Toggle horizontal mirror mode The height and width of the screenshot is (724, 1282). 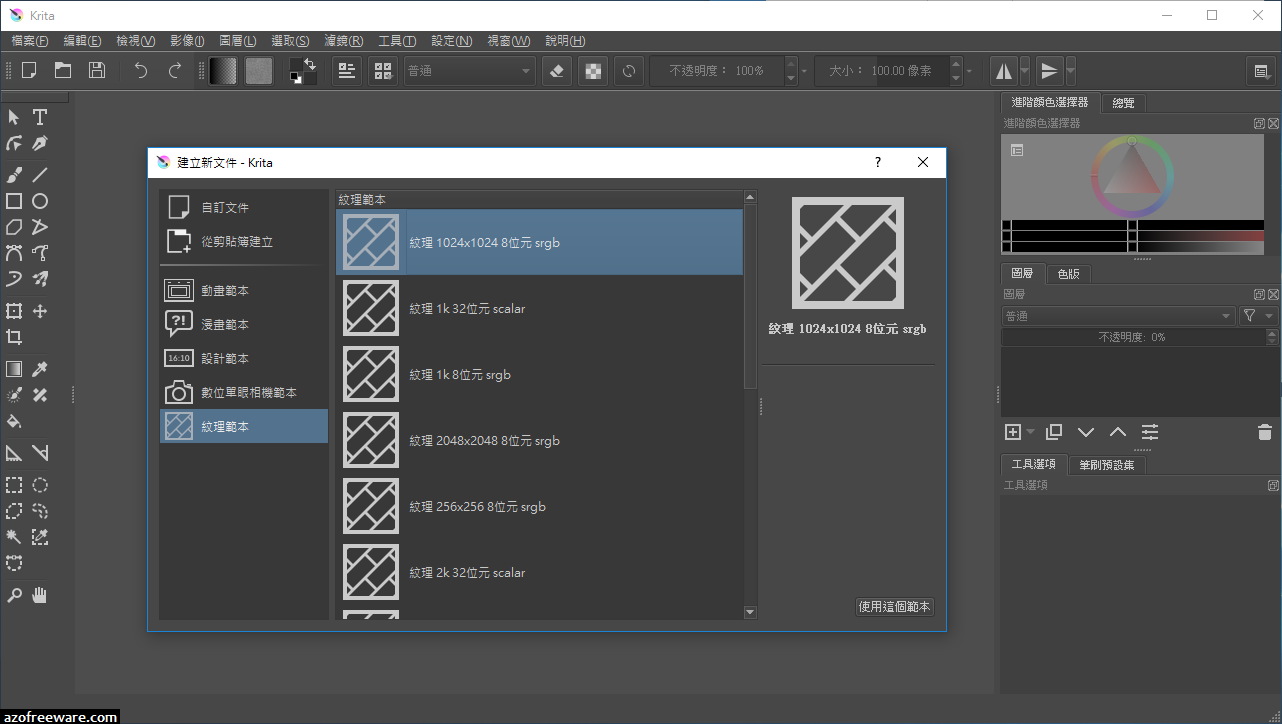(x=1003, y=70)
